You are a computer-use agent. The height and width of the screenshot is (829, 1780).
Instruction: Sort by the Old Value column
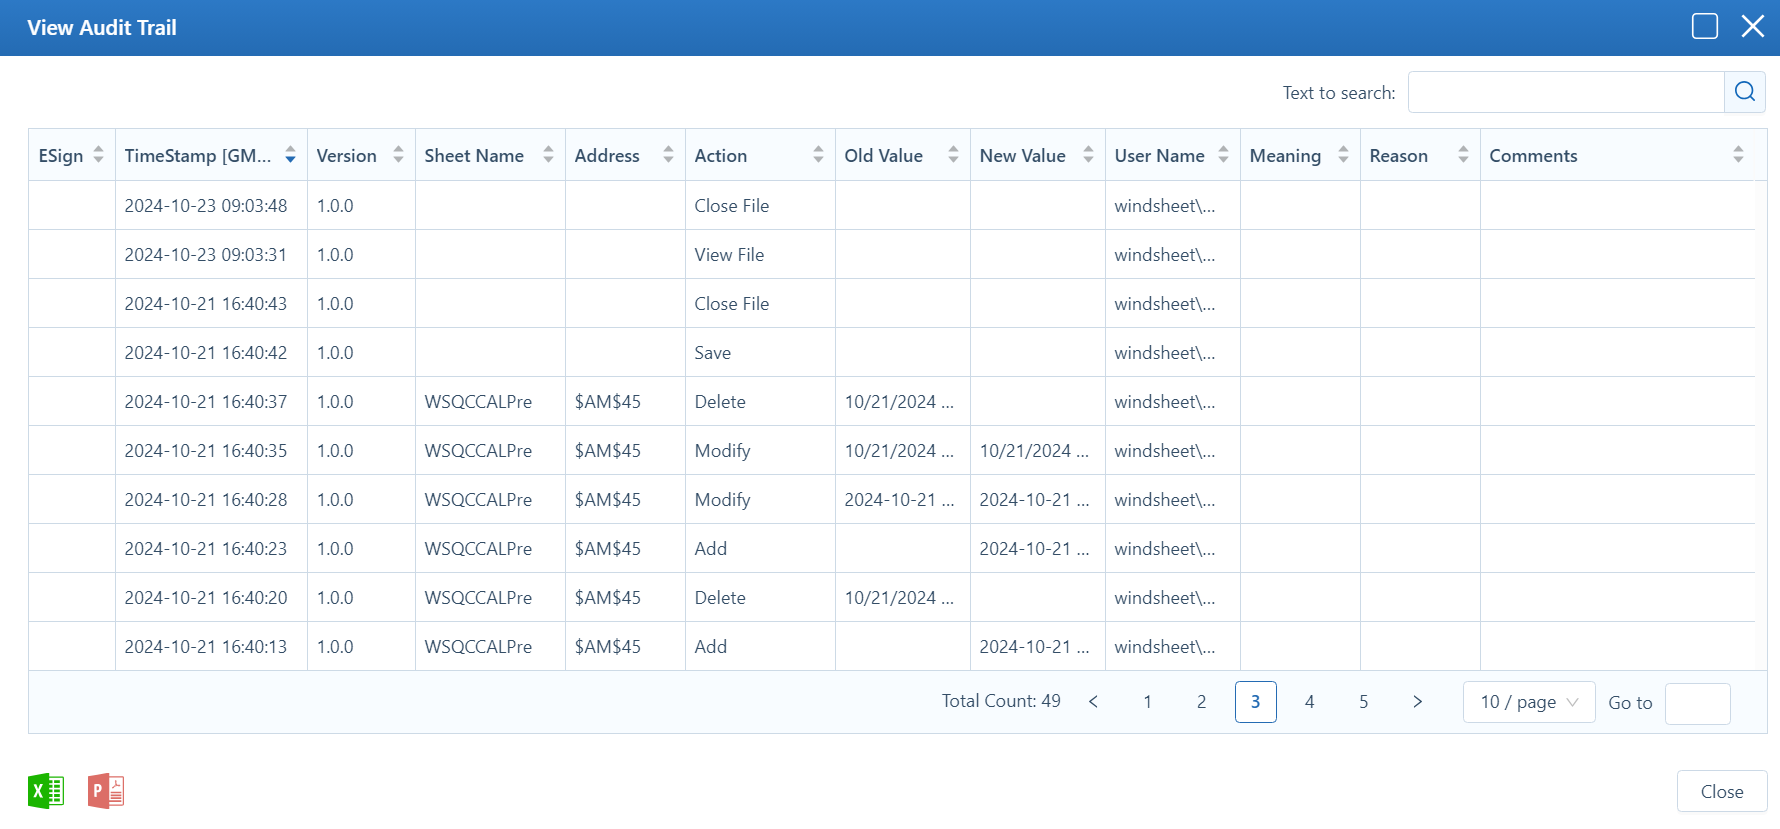click(x=953, y=155)
